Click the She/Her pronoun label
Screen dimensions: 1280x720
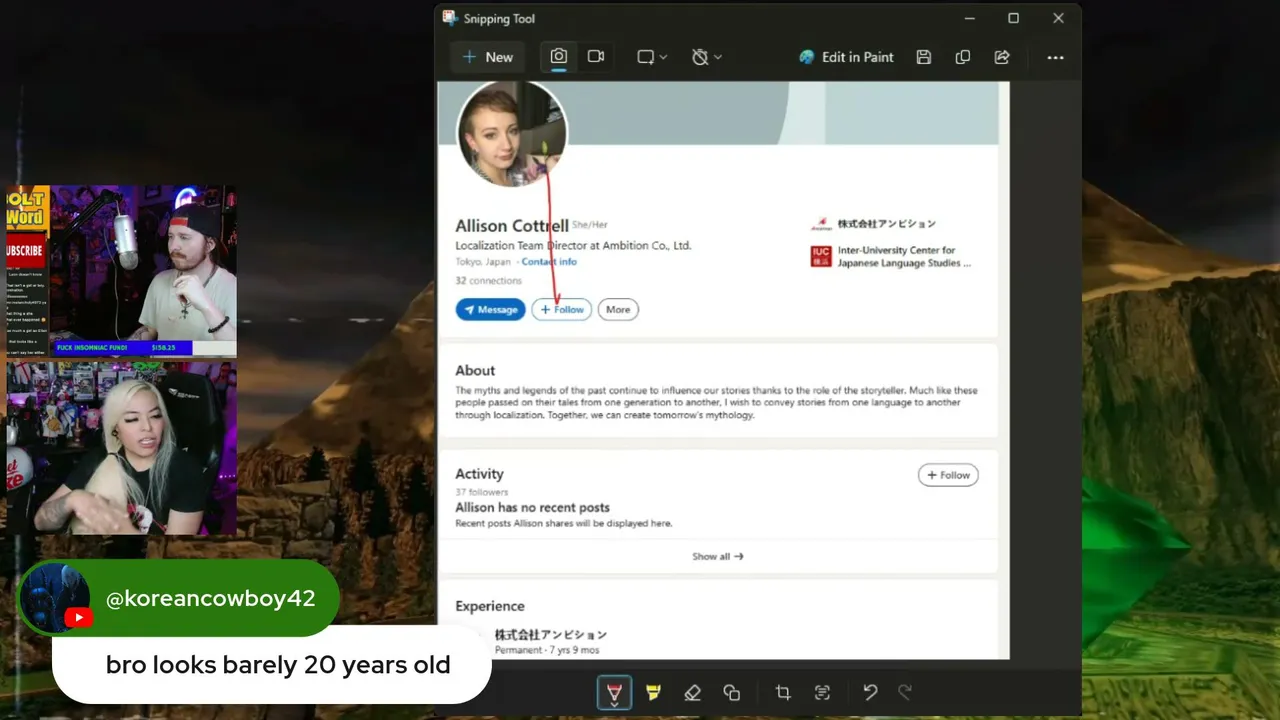pos(590,225)
